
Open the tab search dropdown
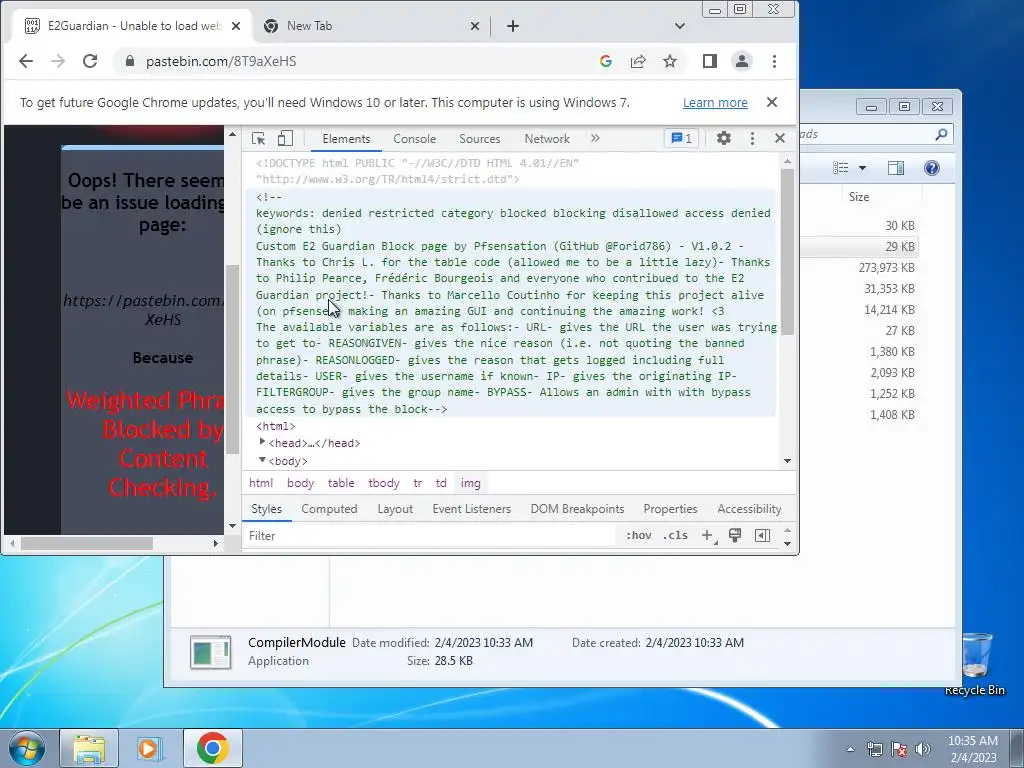[680, 26]
